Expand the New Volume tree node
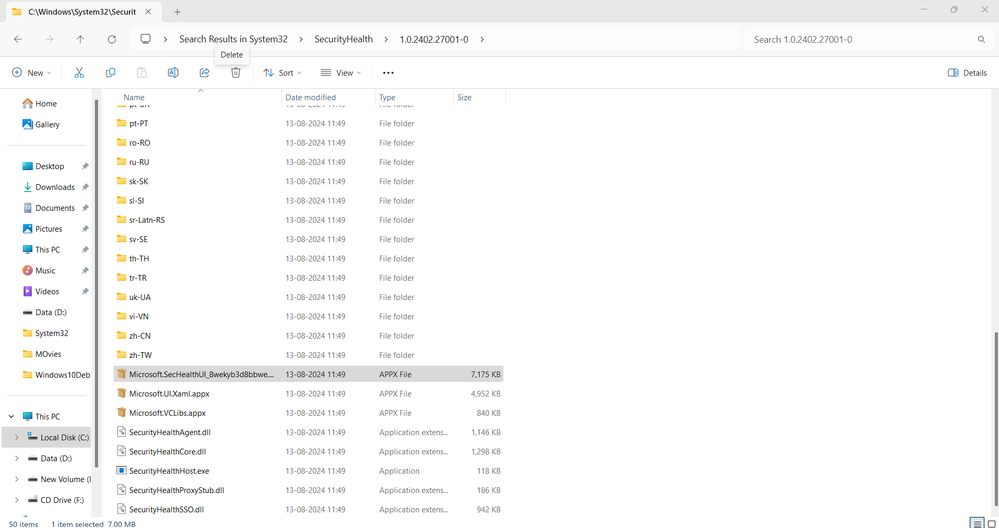Viewport: 999px width, 528px height. (17, 479)
